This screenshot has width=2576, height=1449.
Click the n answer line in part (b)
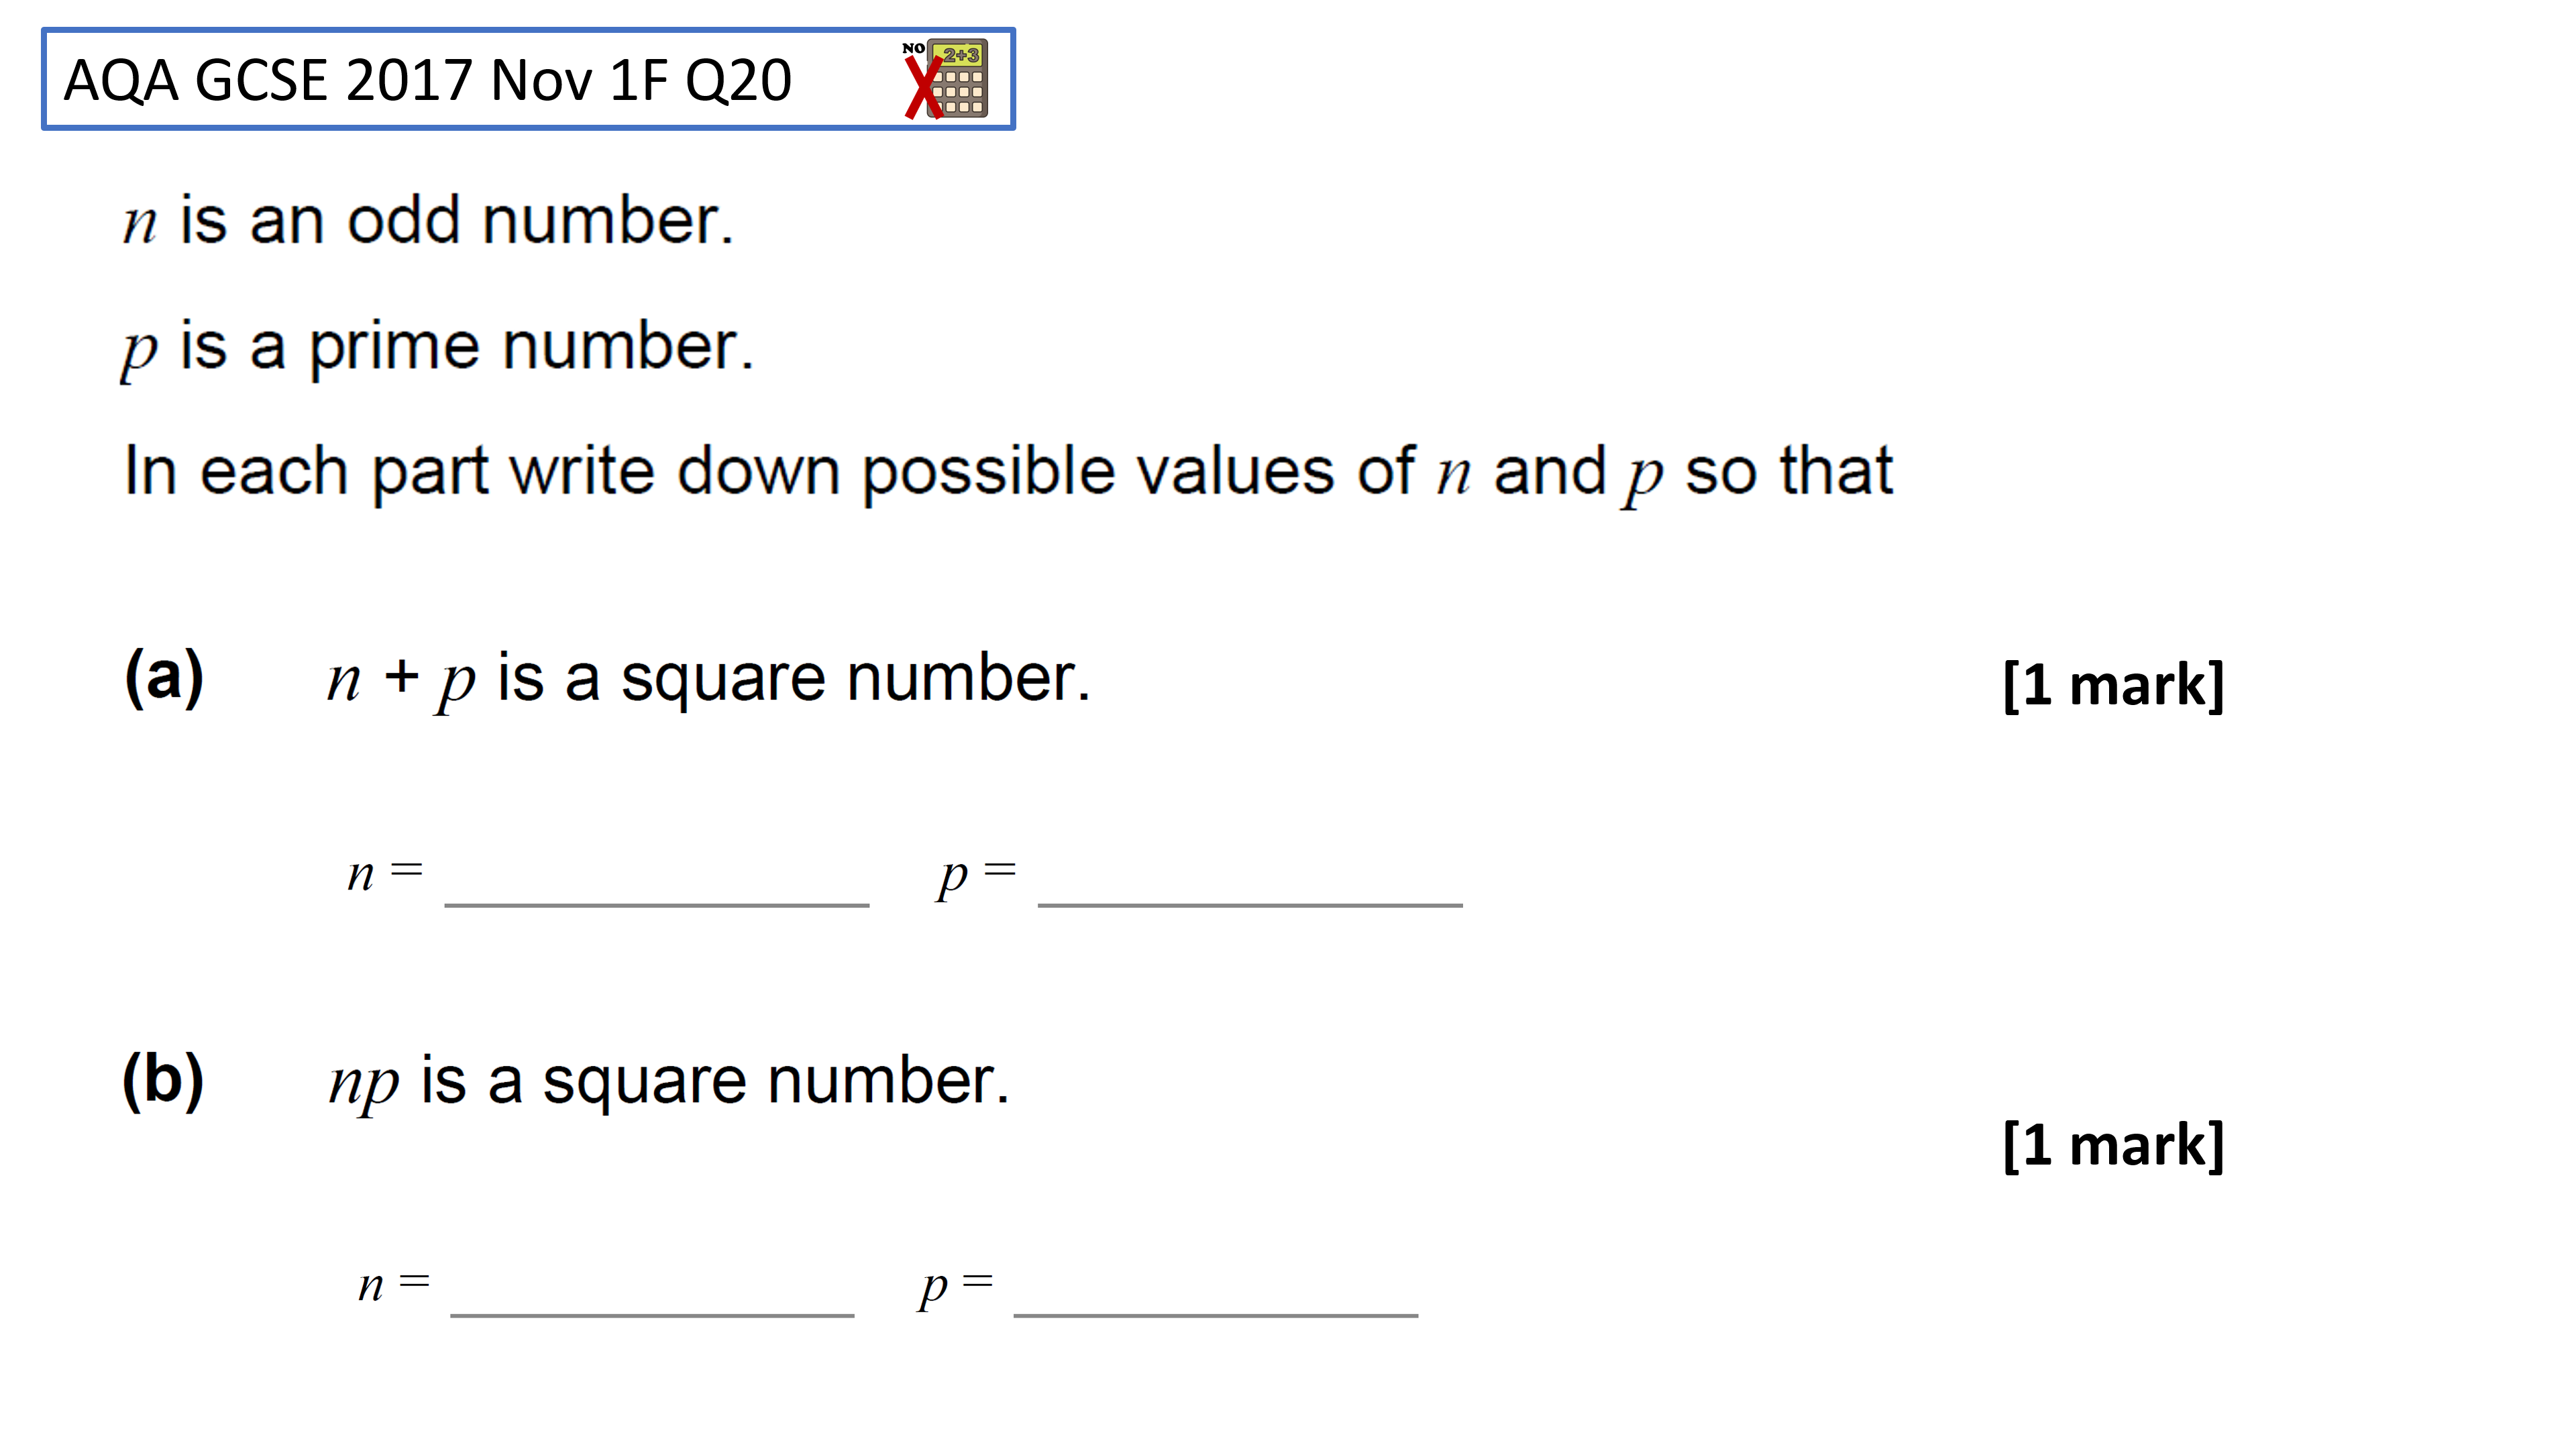tap(652, 1314)
